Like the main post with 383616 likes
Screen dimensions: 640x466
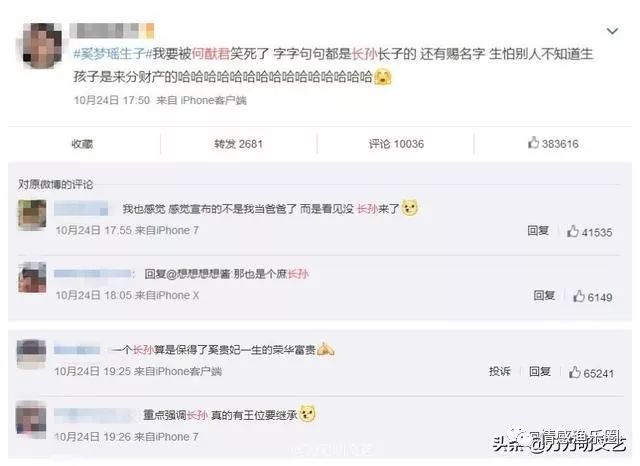click(x=553, y=143)
